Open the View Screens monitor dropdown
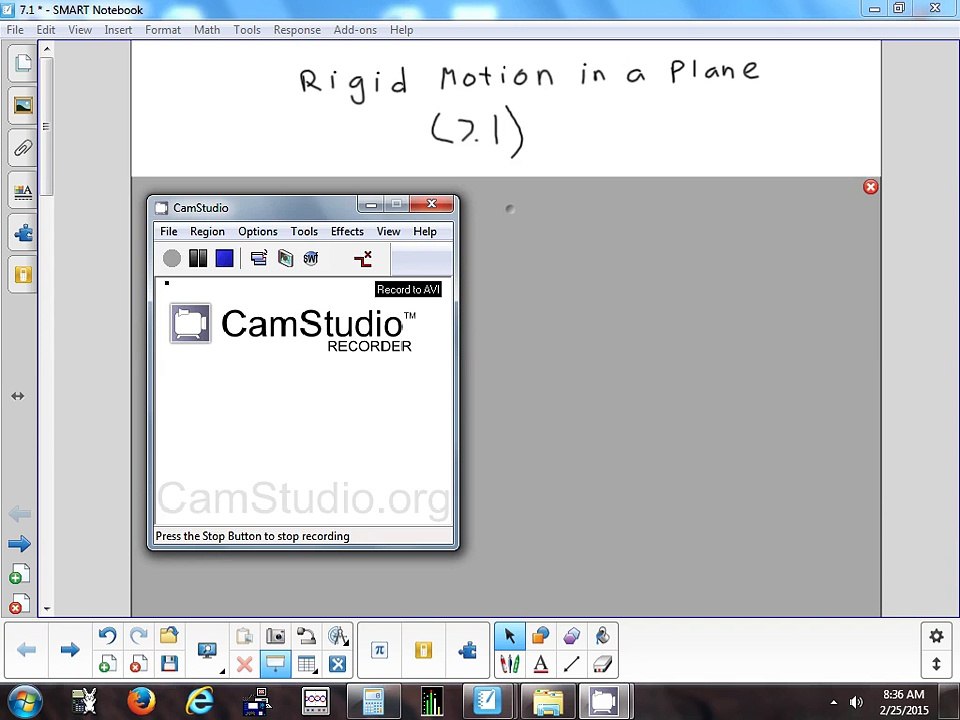Viewport: 960px width, 720px height. [208, 650]
